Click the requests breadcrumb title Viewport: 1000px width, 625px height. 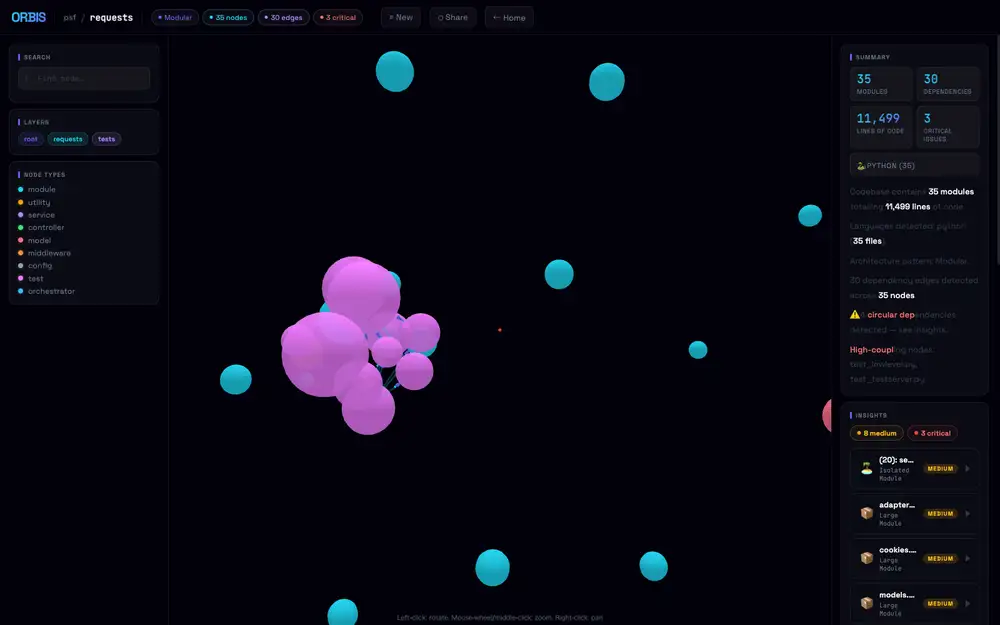click(x=112, y=18)
